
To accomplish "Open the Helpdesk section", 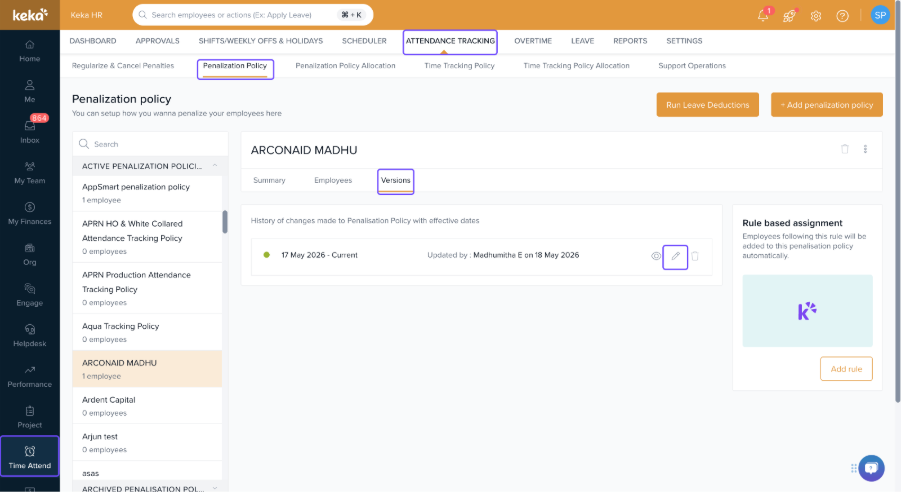I will click(x=29, y=336).
